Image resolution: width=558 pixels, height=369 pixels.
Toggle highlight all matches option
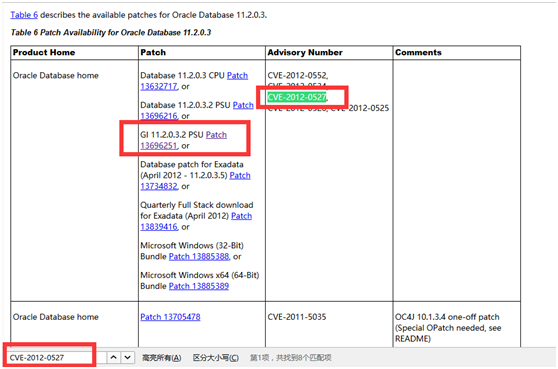click(162, 358)
